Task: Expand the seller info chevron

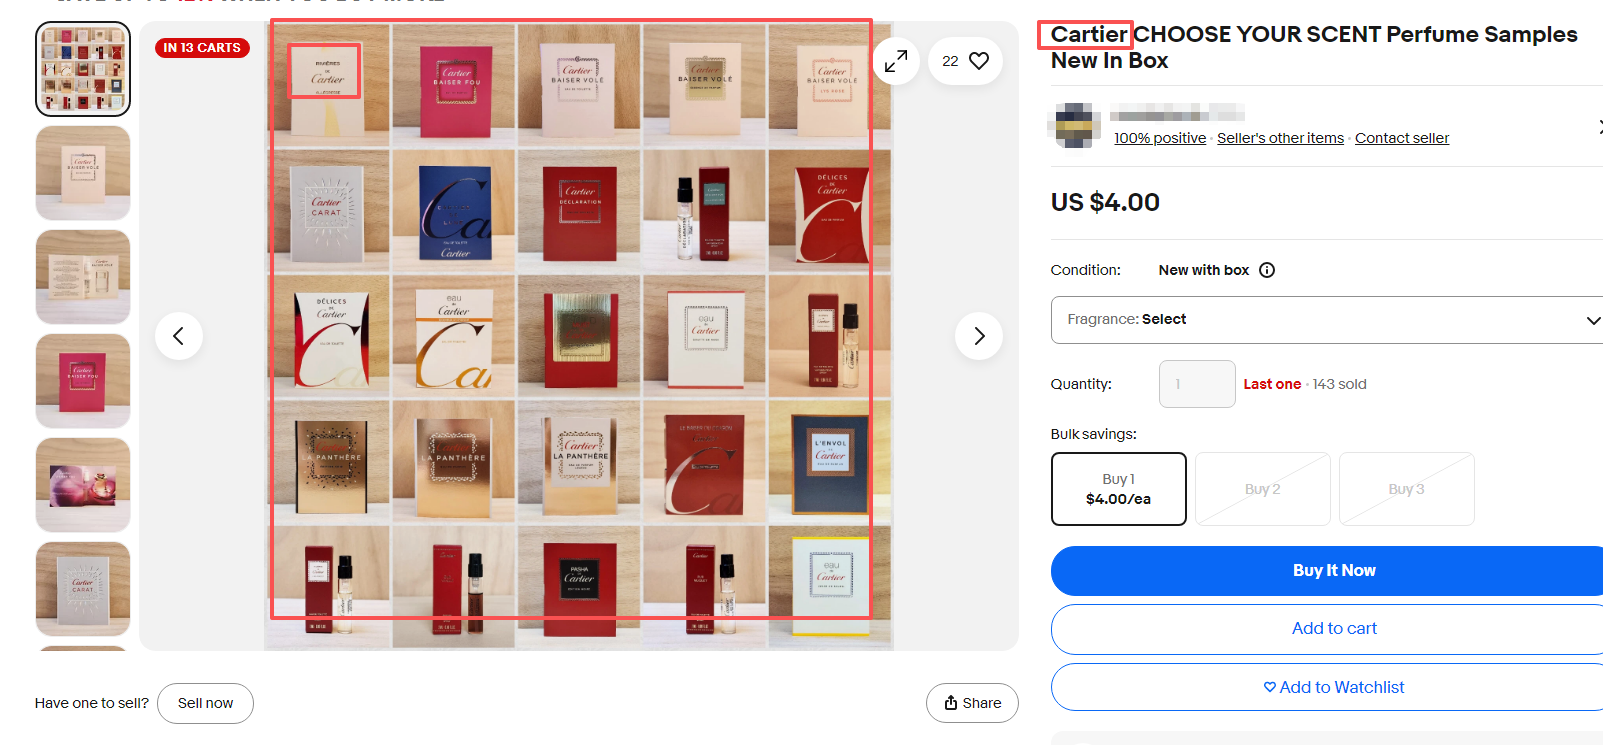Action: pos(1598,126)
